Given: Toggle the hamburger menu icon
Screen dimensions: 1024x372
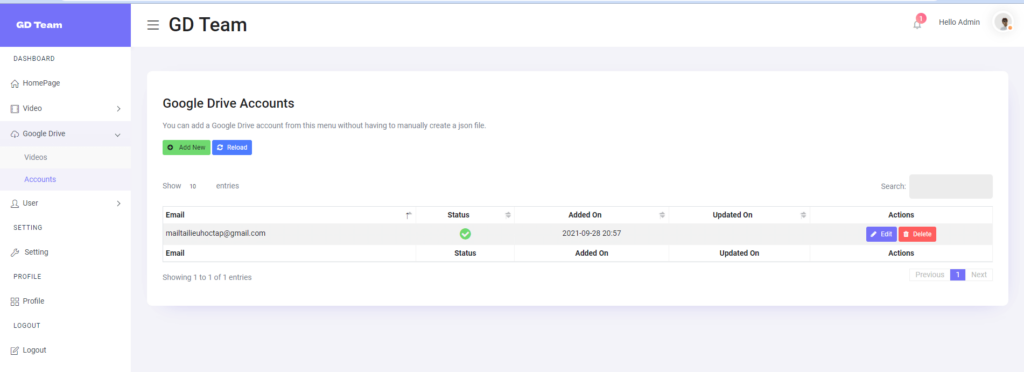Looking at the screenshot, I should [153, 25].
